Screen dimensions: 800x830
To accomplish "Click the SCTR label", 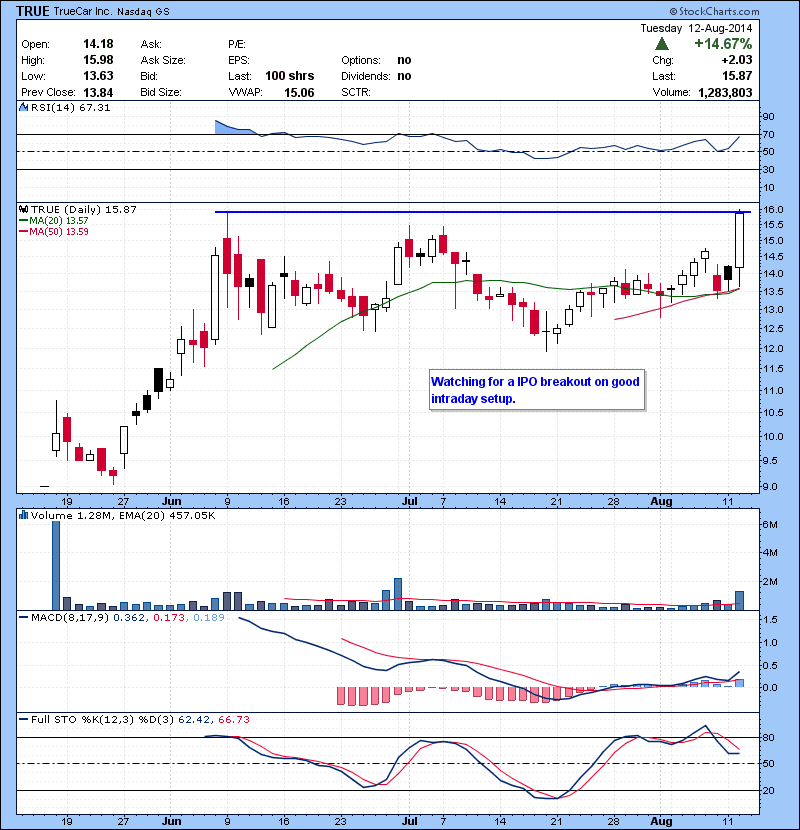I will point(356,92).
